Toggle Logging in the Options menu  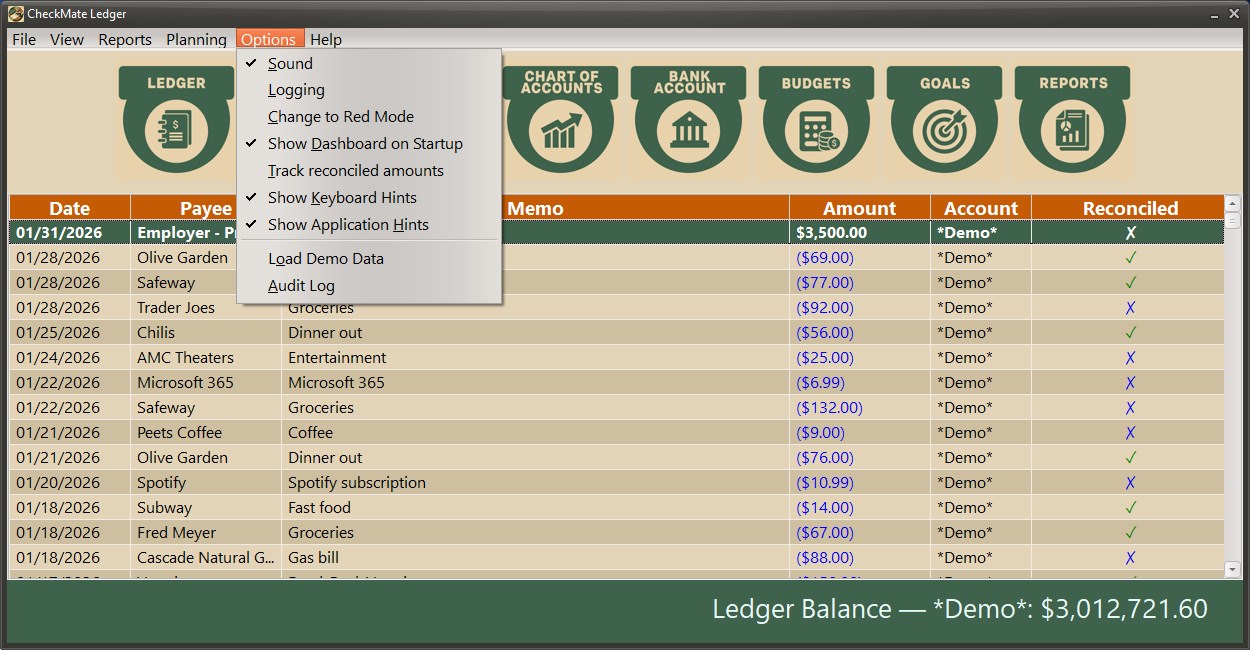pos(369,90)
